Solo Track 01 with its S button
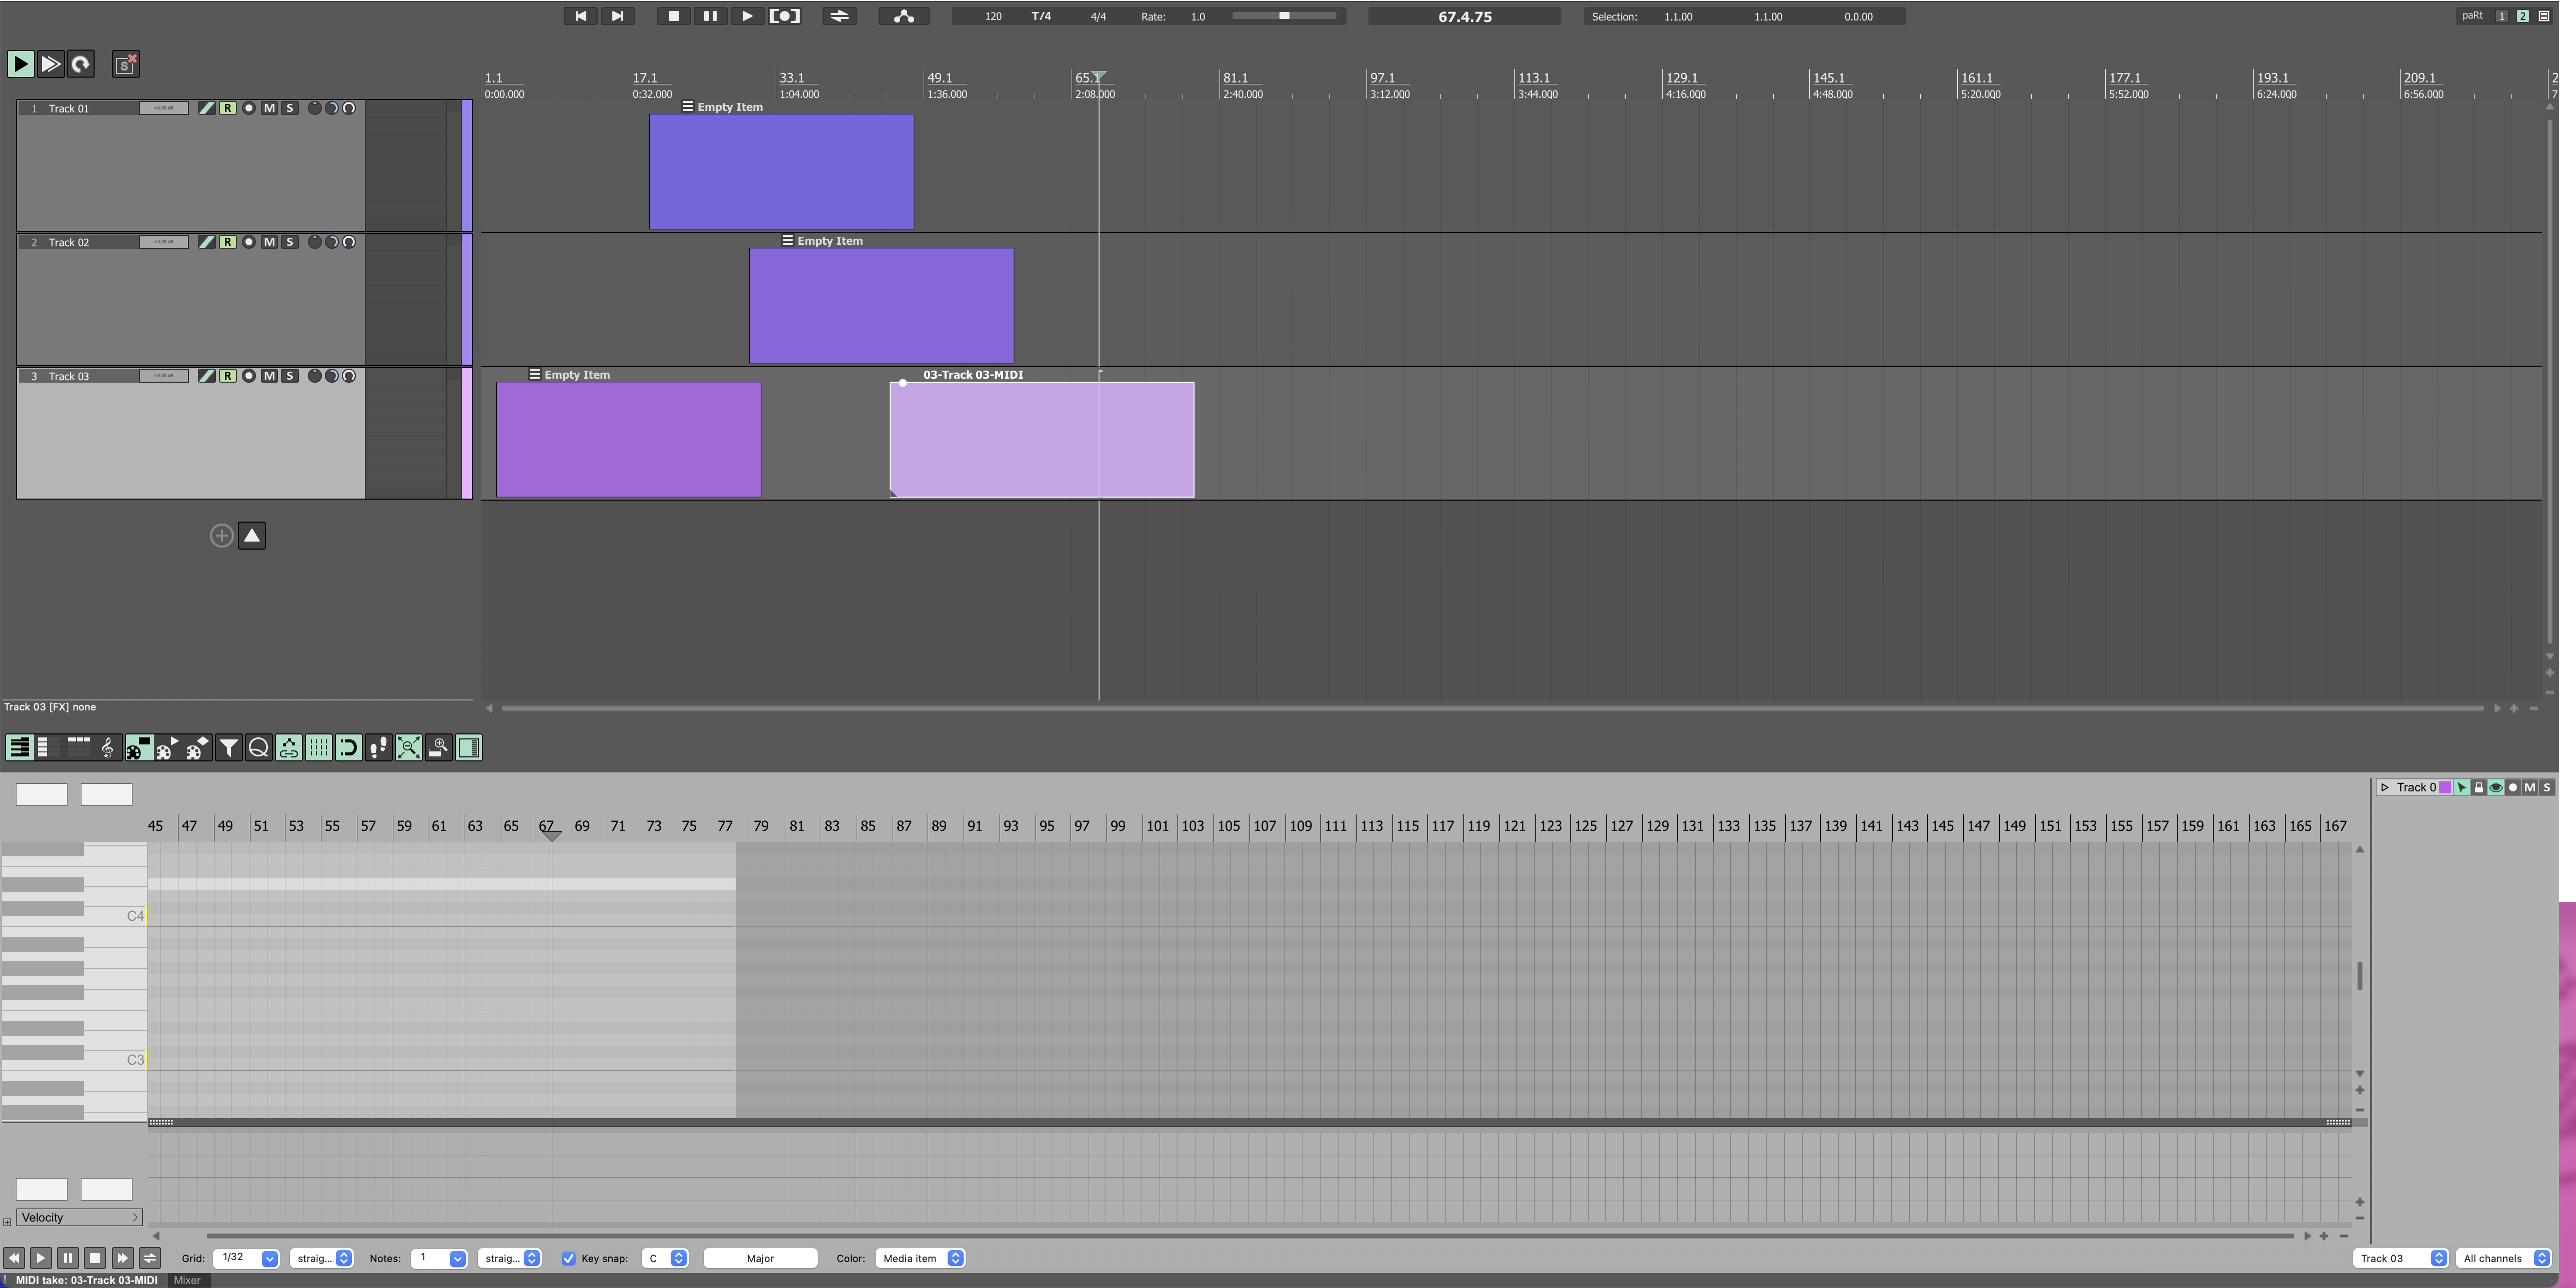This screenshot has width=2576, height=1288. tap(290, 108)
